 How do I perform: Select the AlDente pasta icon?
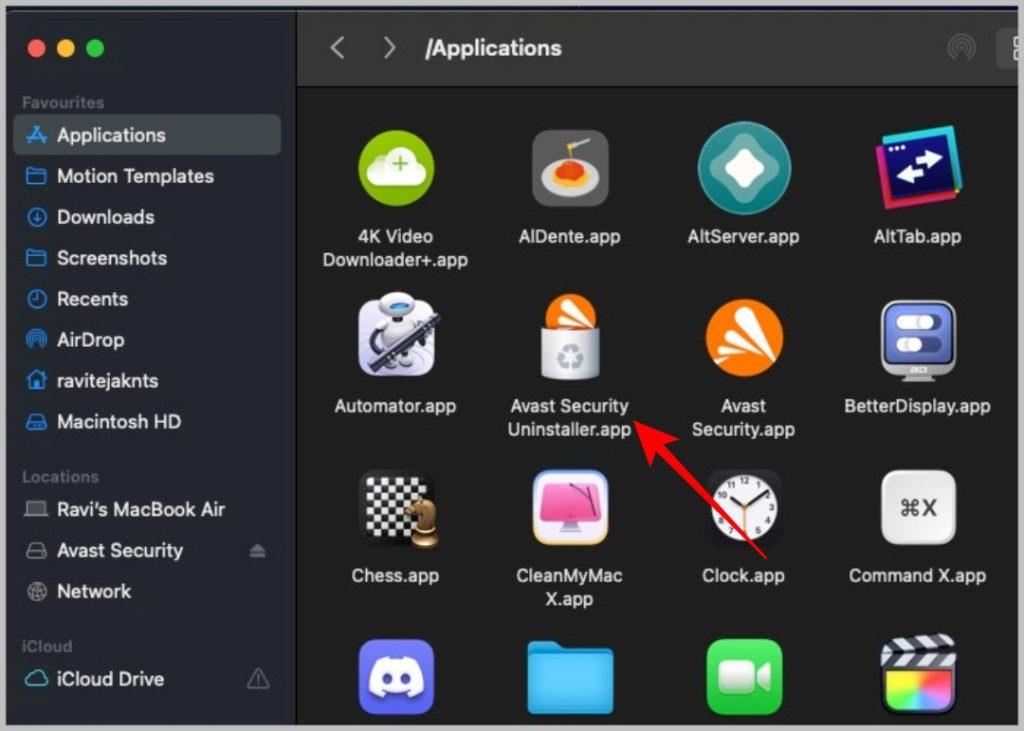point(570,168)
